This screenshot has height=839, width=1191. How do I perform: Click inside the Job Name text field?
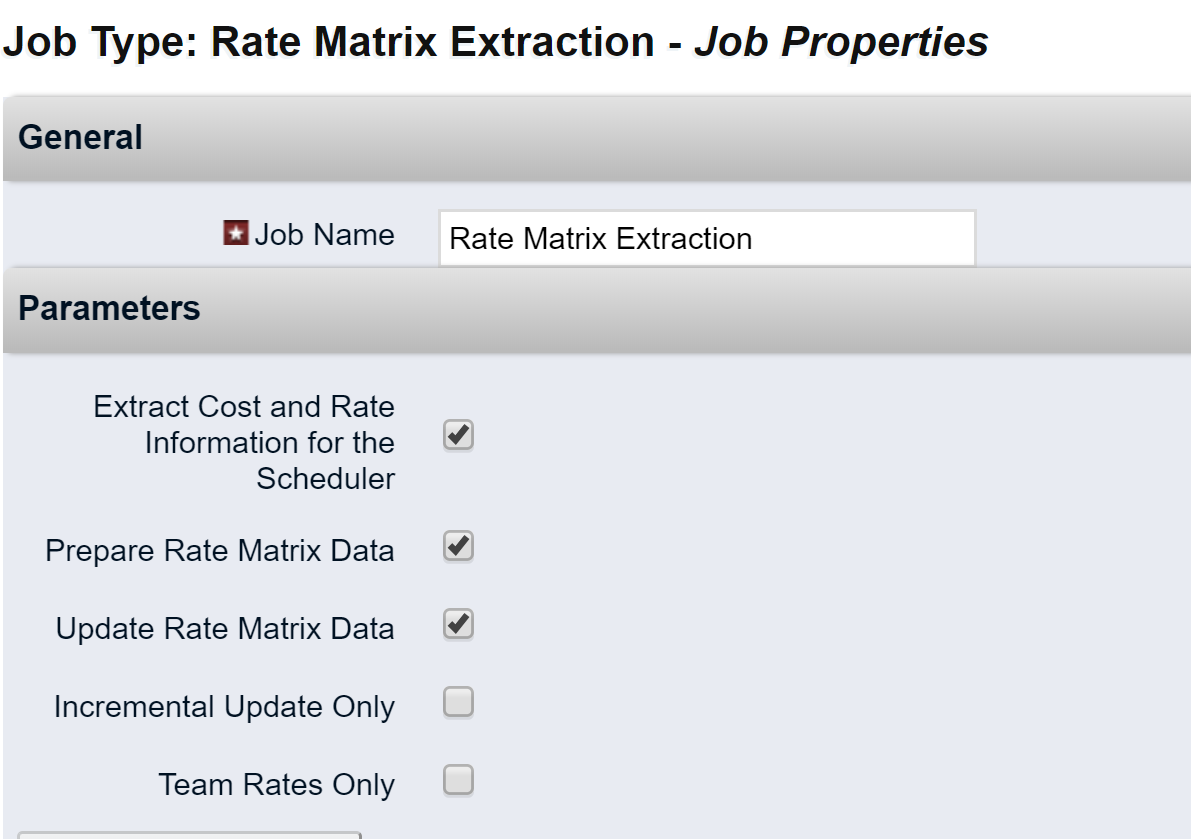[x=706, y=239]
